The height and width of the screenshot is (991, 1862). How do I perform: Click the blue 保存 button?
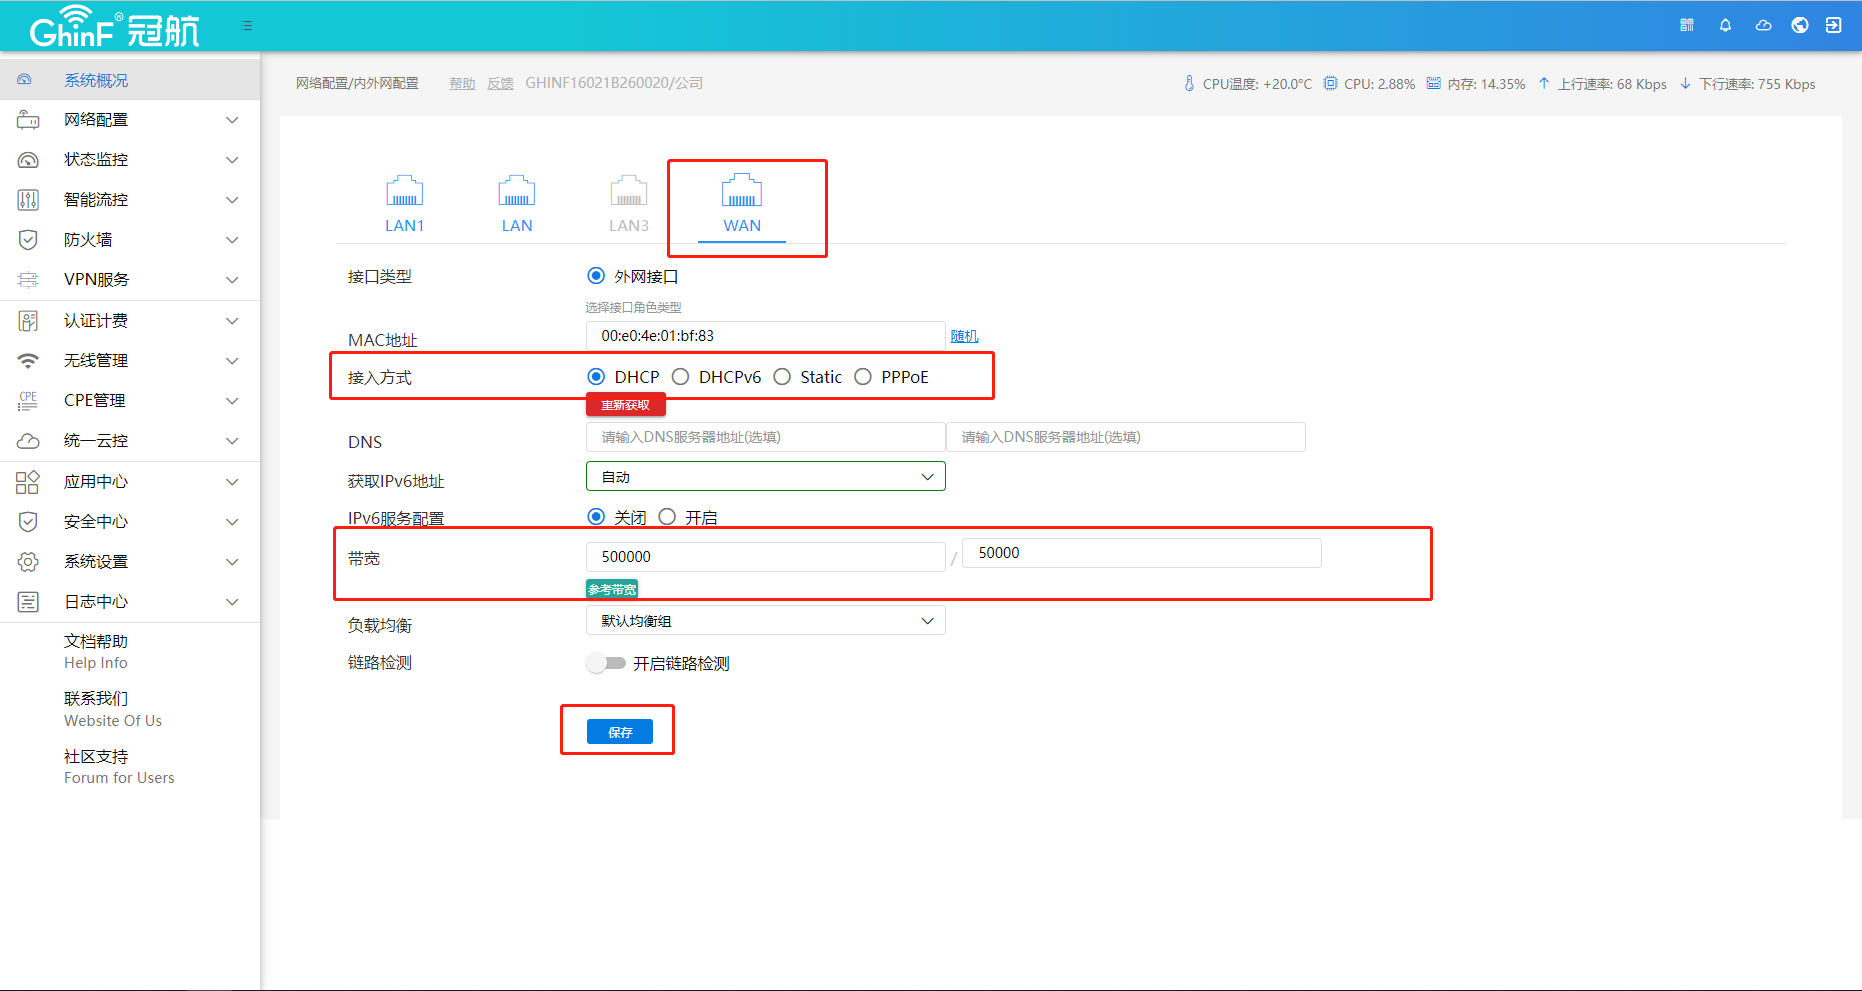point(619,732)
